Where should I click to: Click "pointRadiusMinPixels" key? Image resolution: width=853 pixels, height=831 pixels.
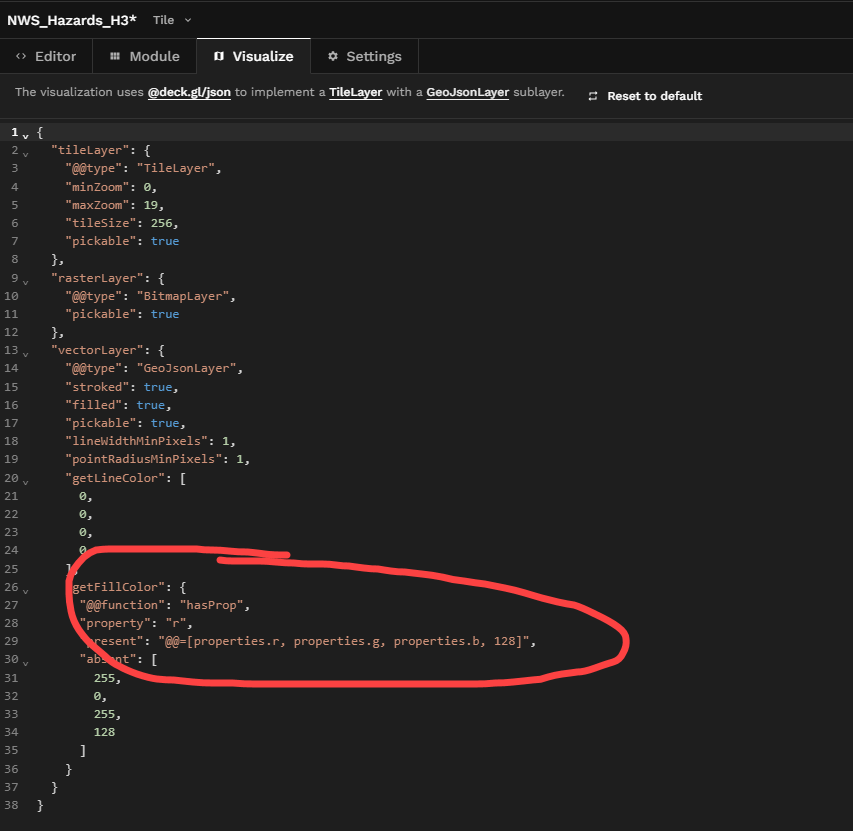144,459
